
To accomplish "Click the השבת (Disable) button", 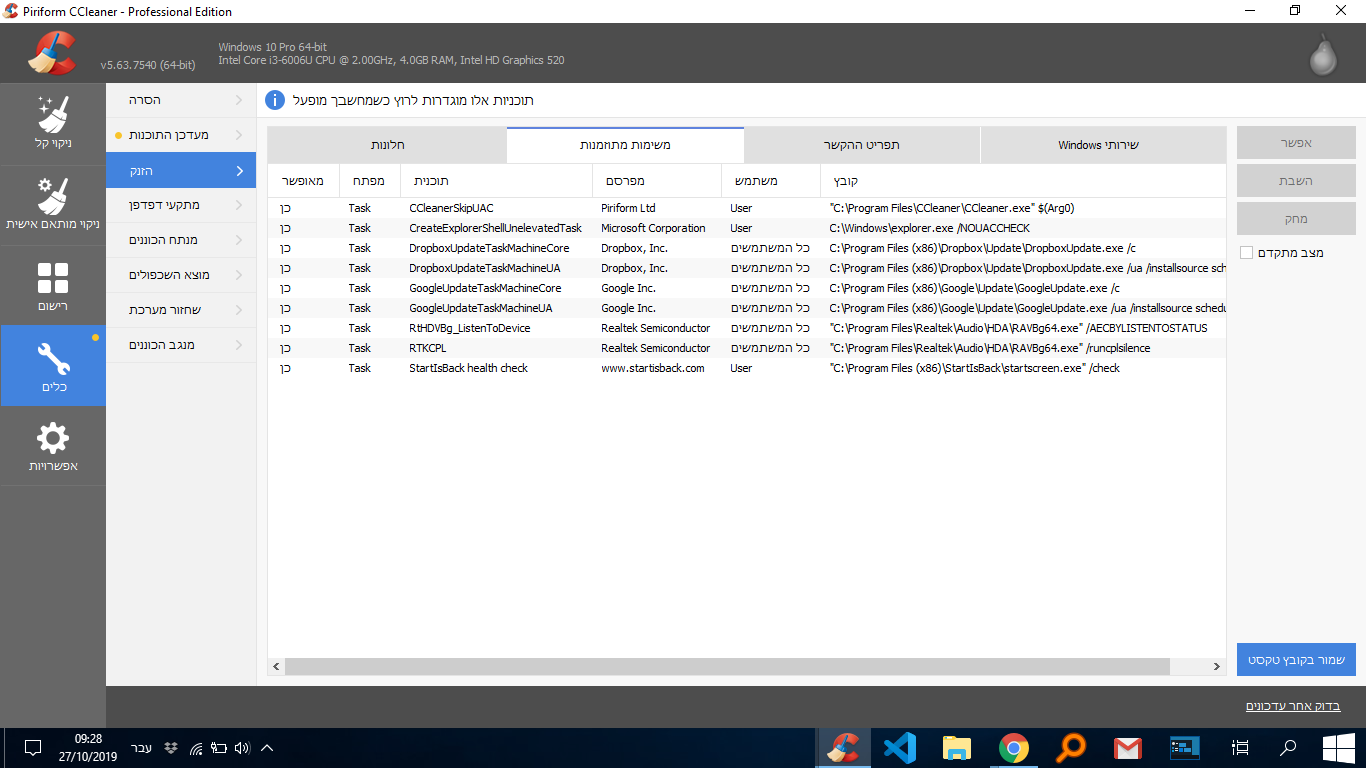I will [1296, 181].
